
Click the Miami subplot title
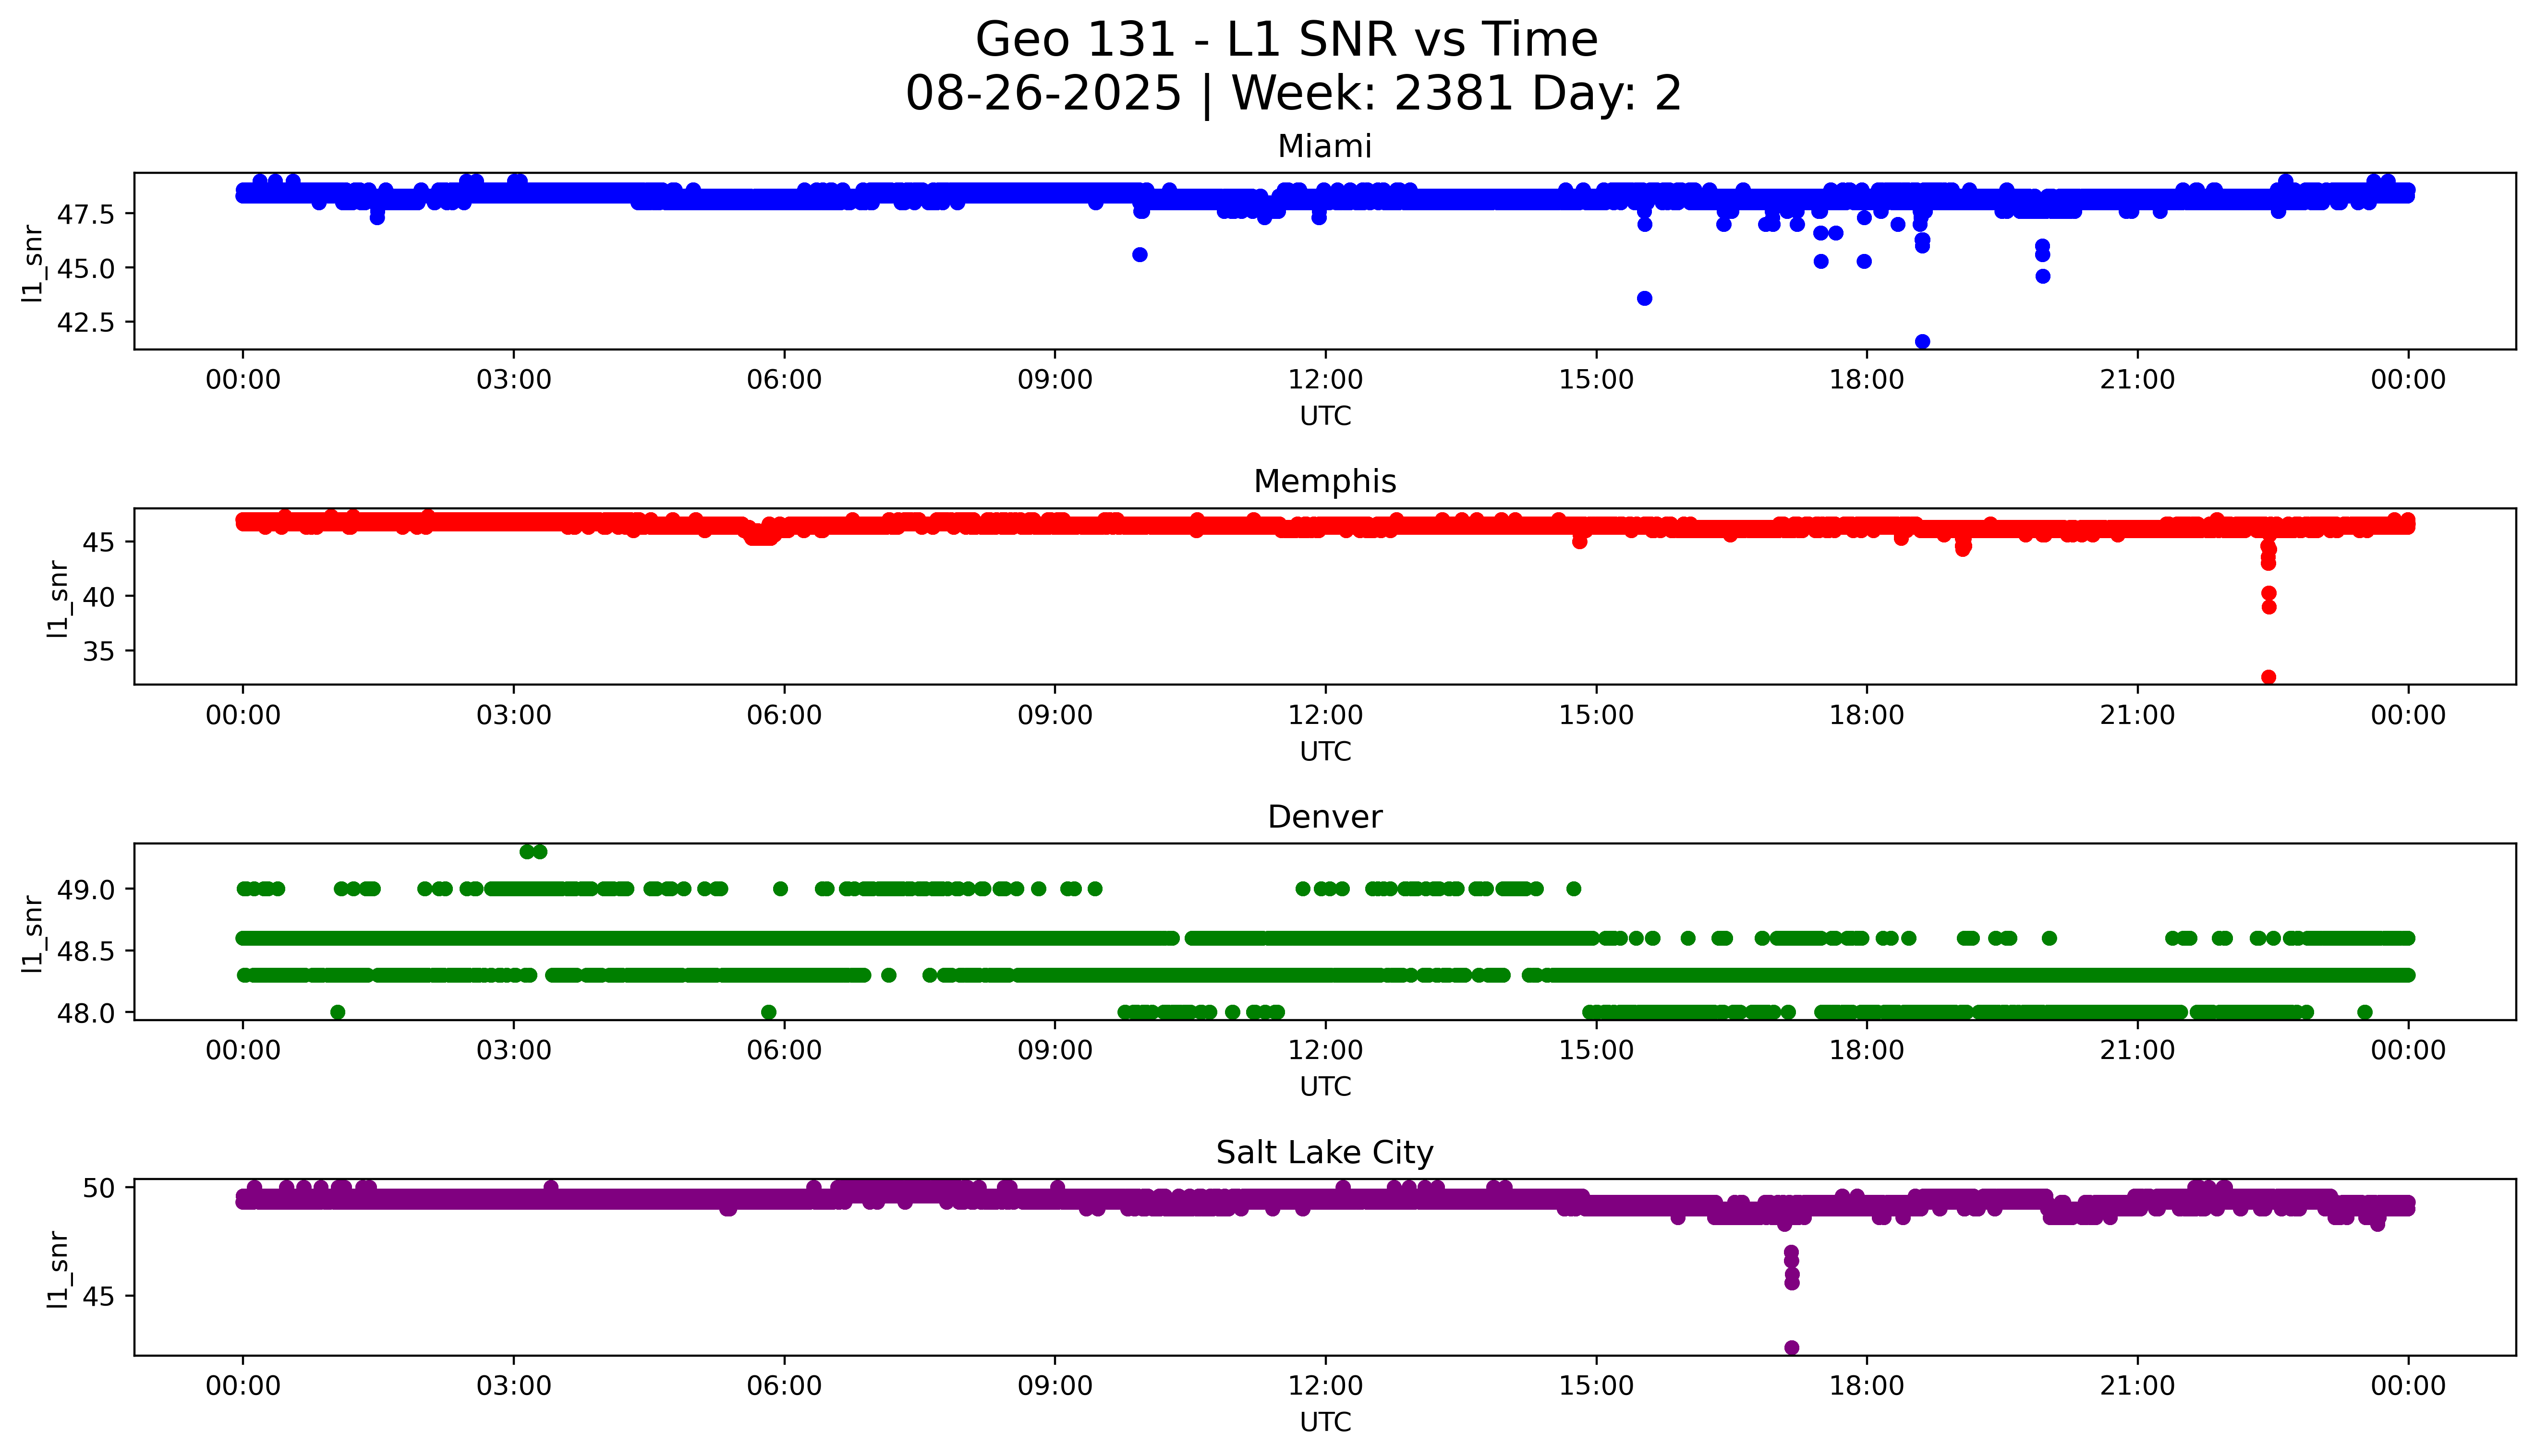click(x=1324, y=147)
